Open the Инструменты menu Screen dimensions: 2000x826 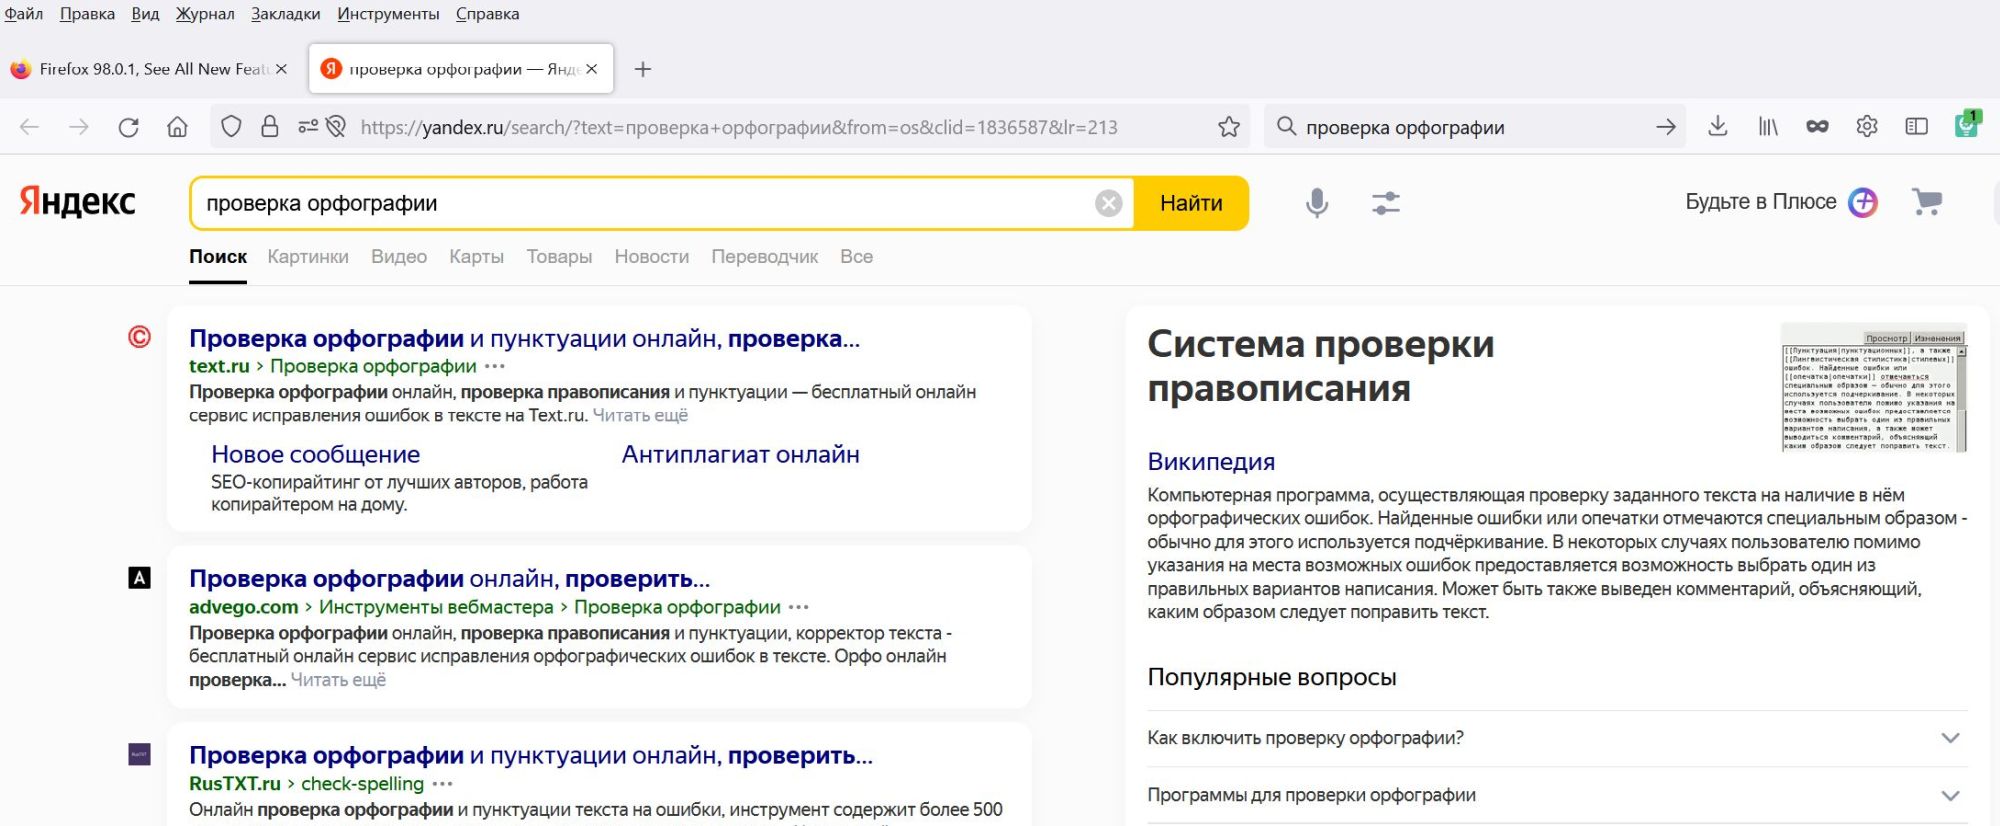[388, 14]
